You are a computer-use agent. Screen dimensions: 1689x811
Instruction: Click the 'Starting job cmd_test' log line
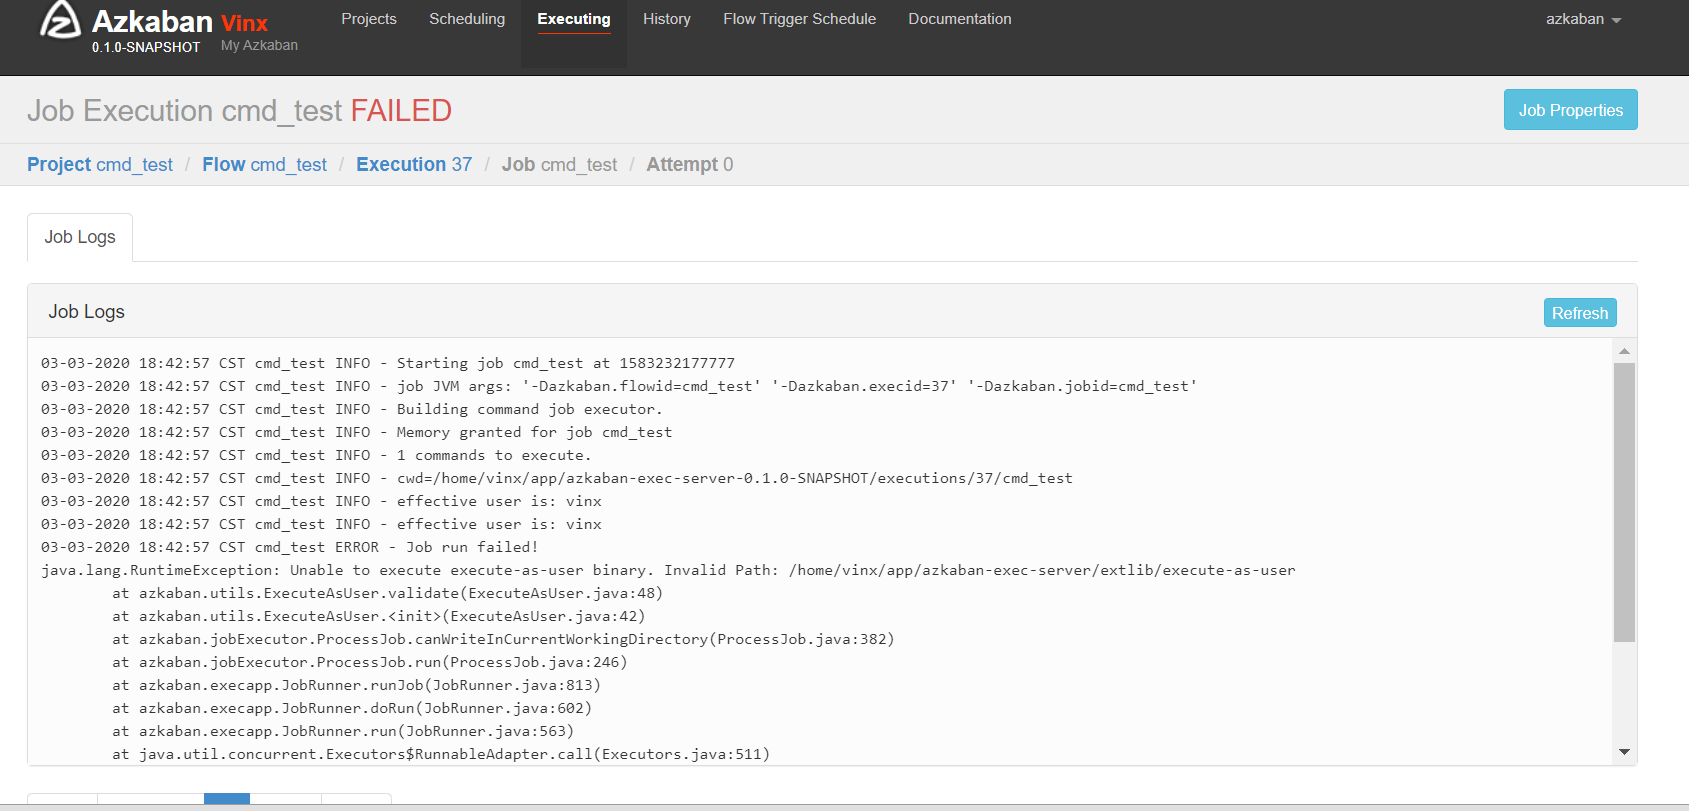pyautogui.click(x=388, y=363)
